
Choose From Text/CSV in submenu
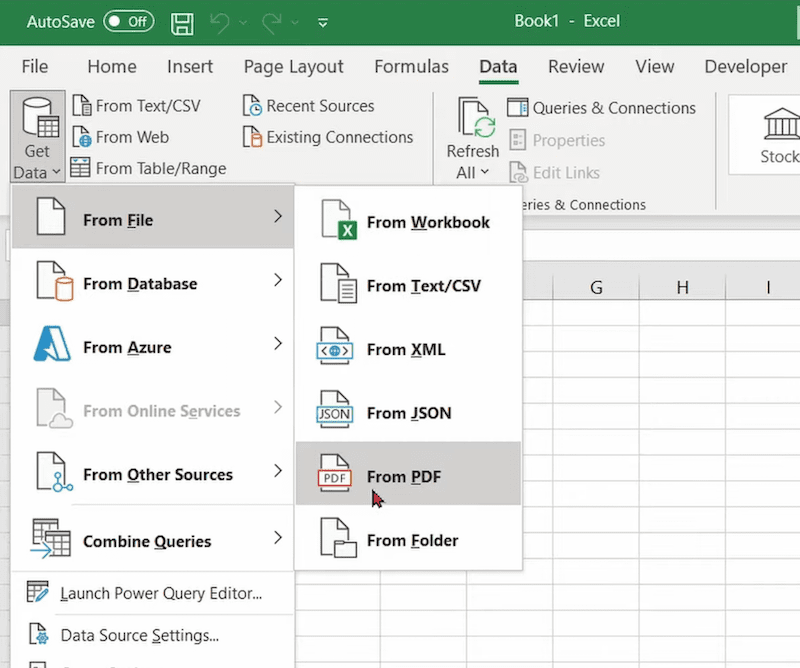(x=409, y=285)
